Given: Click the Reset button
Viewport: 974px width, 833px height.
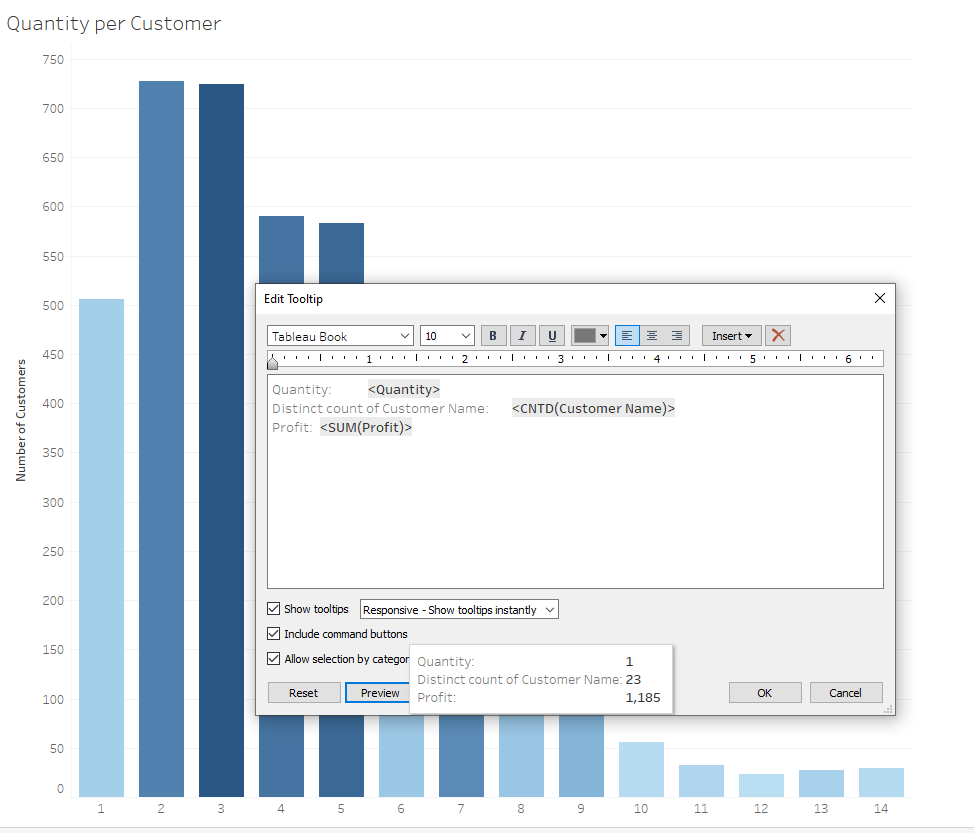Looking at the screenshot, I should pos(304,693).
